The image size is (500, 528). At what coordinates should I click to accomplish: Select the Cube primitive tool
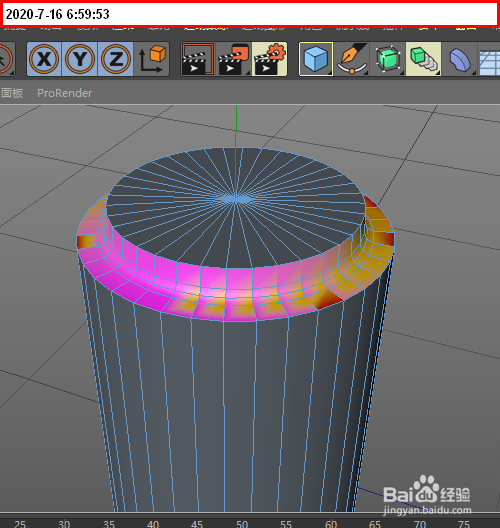(x=315, y=59)
